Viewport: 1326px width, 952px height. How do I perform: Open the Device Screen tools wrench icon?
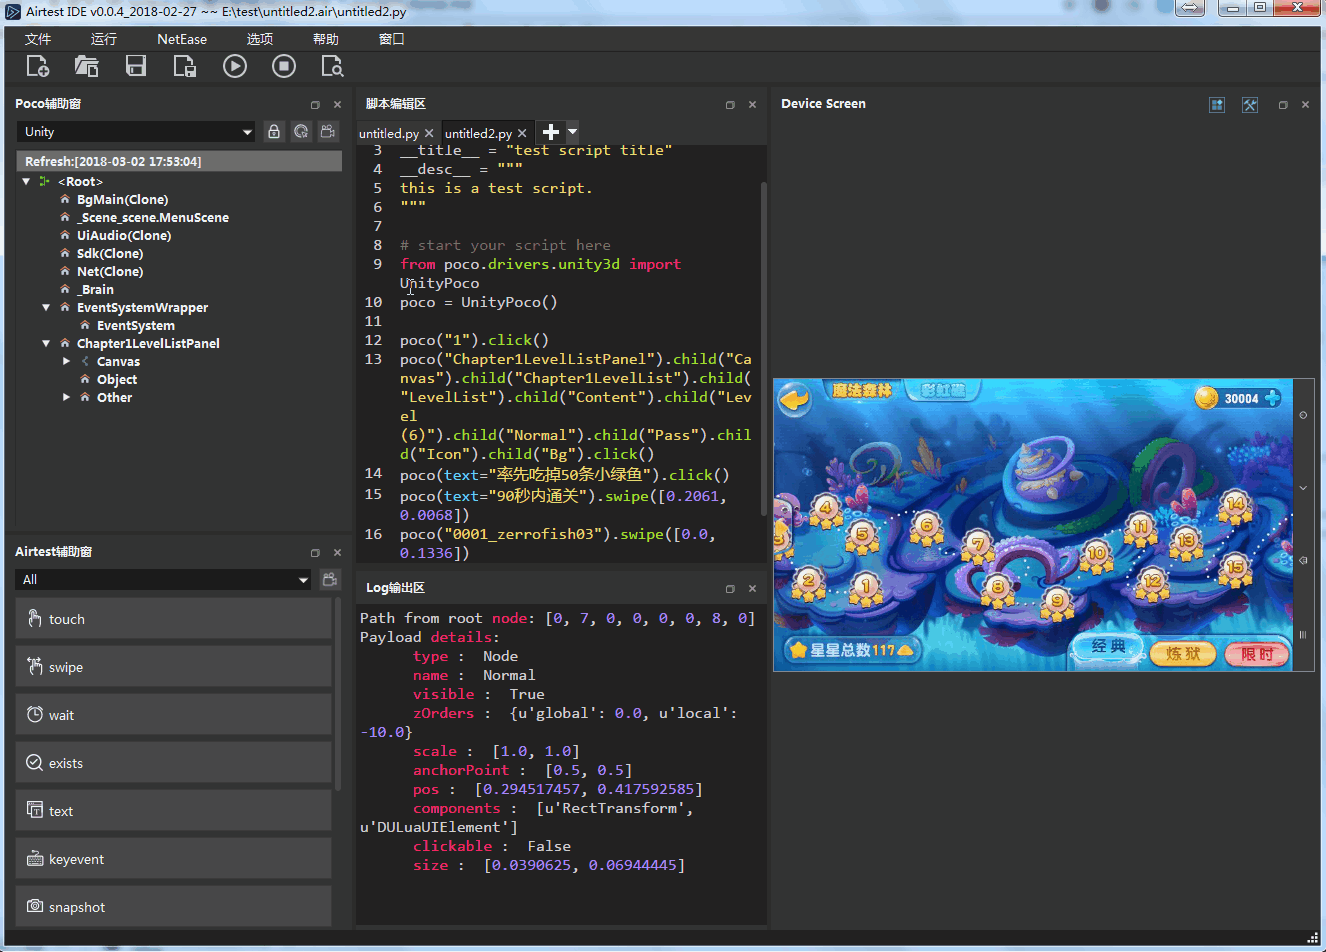(1250, 104)
